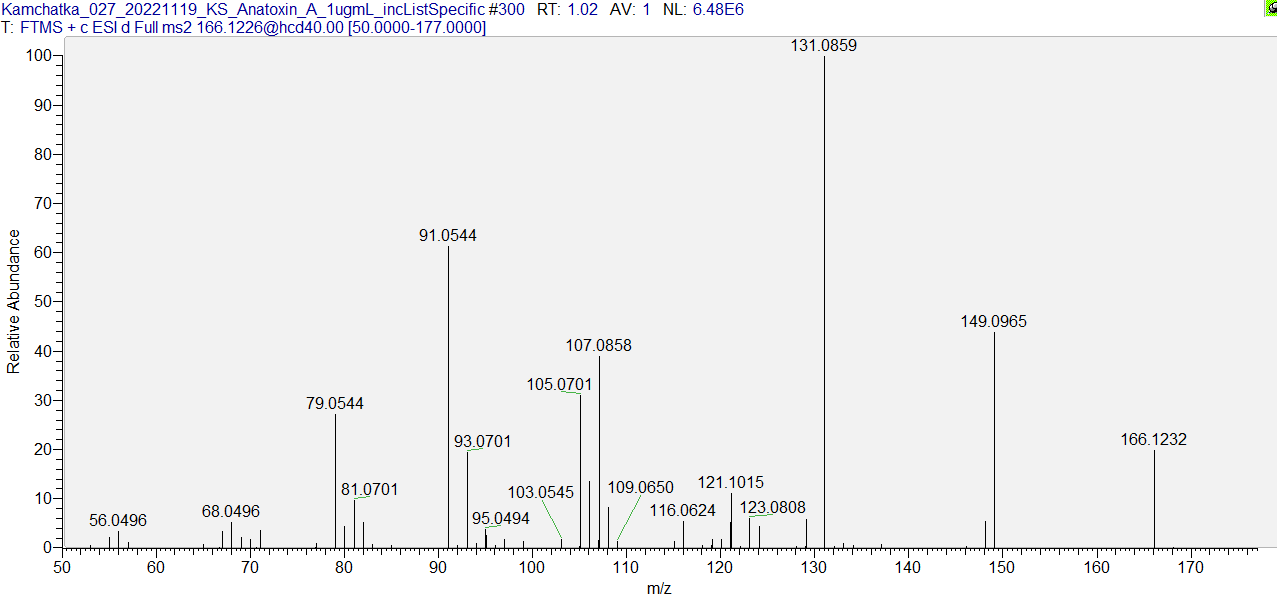
Task: Click the 109.0650 peak label
Action: tap(641, 488)
